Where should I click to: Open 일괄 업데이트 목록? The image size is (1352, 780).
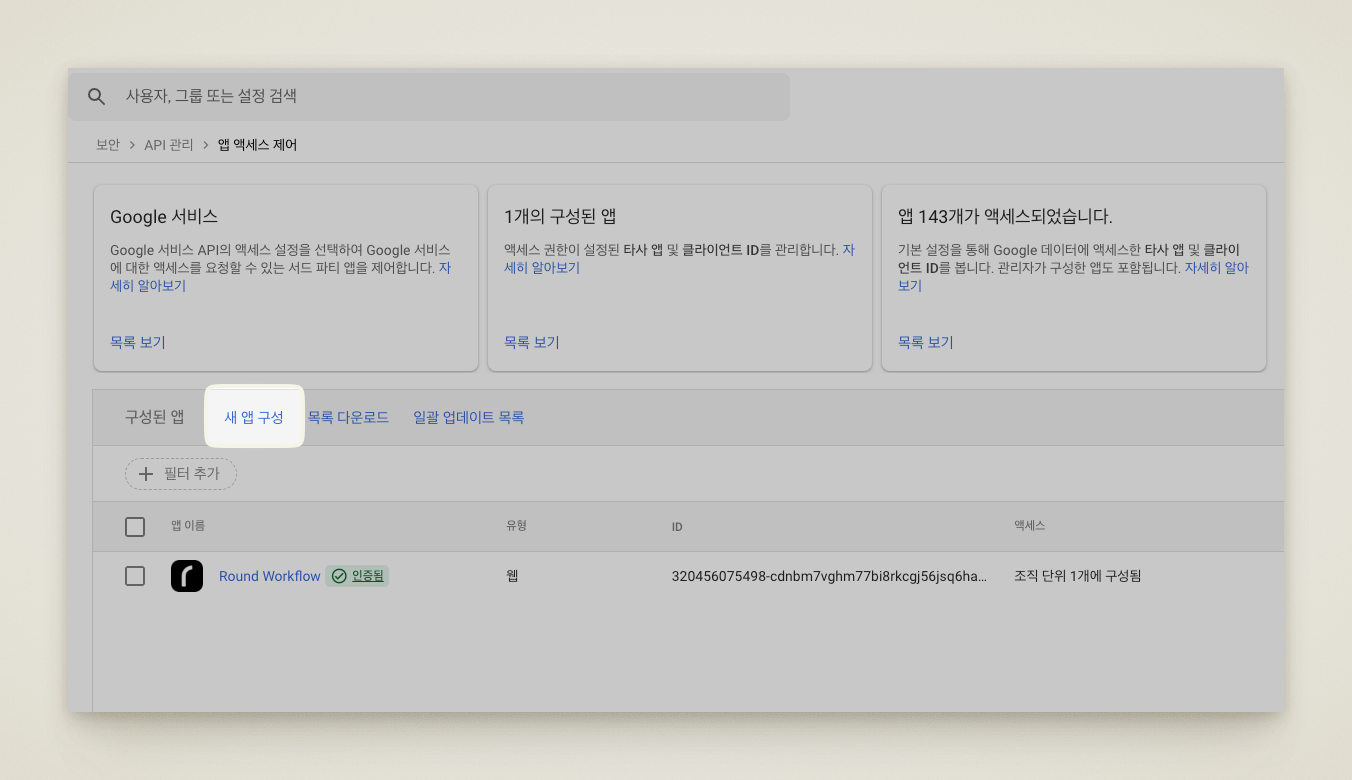tap(469, 417)
